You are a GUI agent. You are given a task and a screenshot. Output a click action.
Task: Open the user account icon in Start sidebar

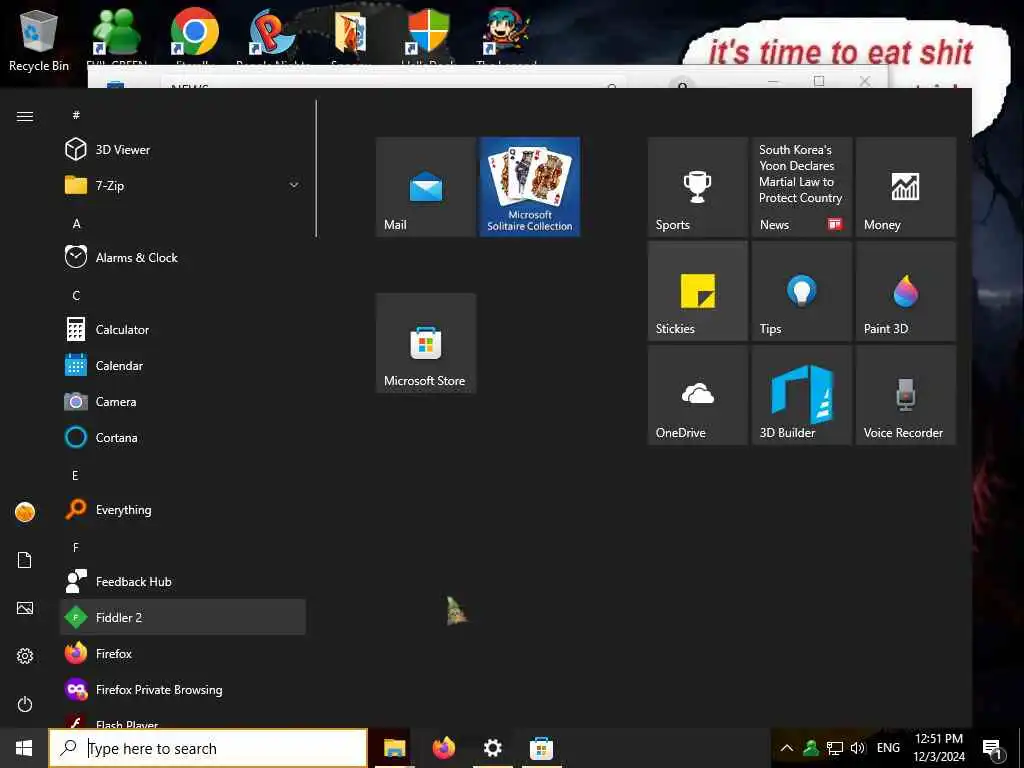pos(25,512)
